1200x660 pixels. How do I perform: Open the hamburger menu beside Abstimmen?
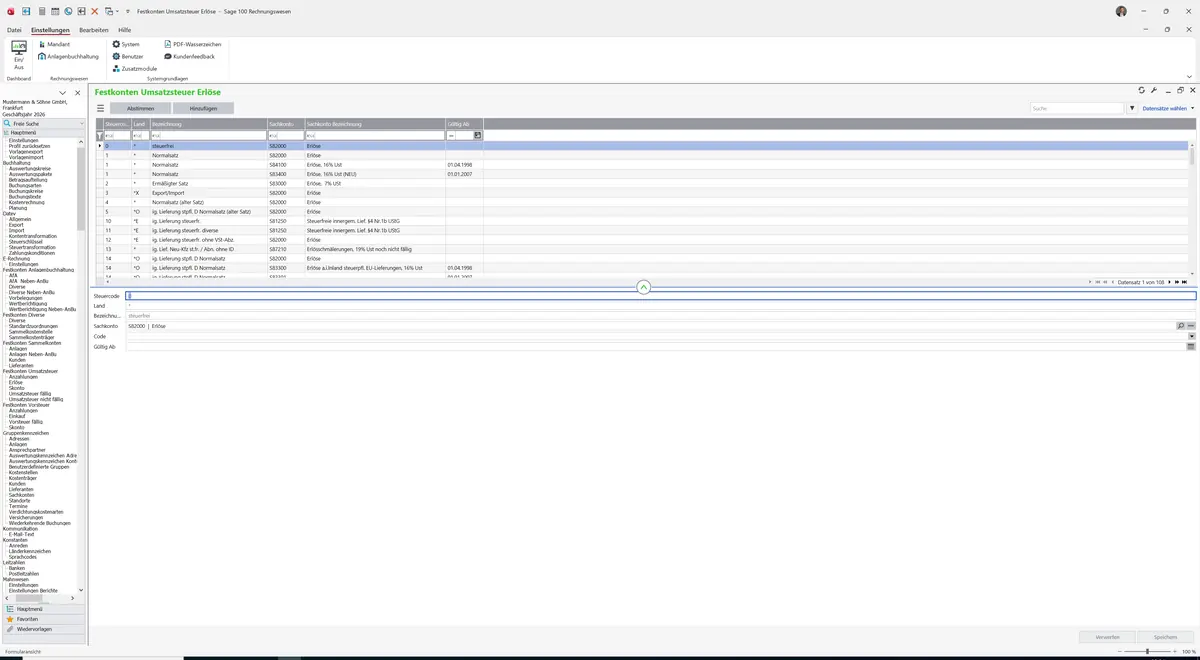(100, 108)
